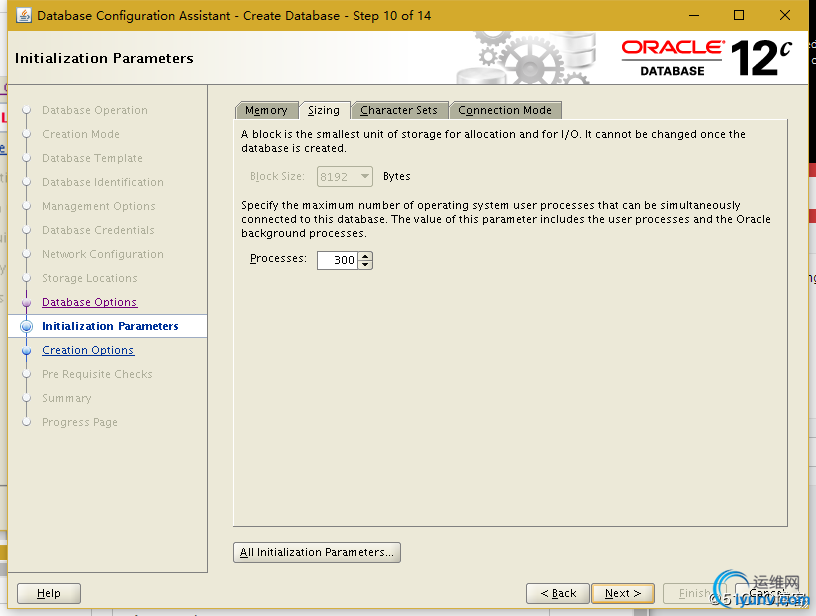
Task: Click Database Identification step label
Action: (103, 182)
